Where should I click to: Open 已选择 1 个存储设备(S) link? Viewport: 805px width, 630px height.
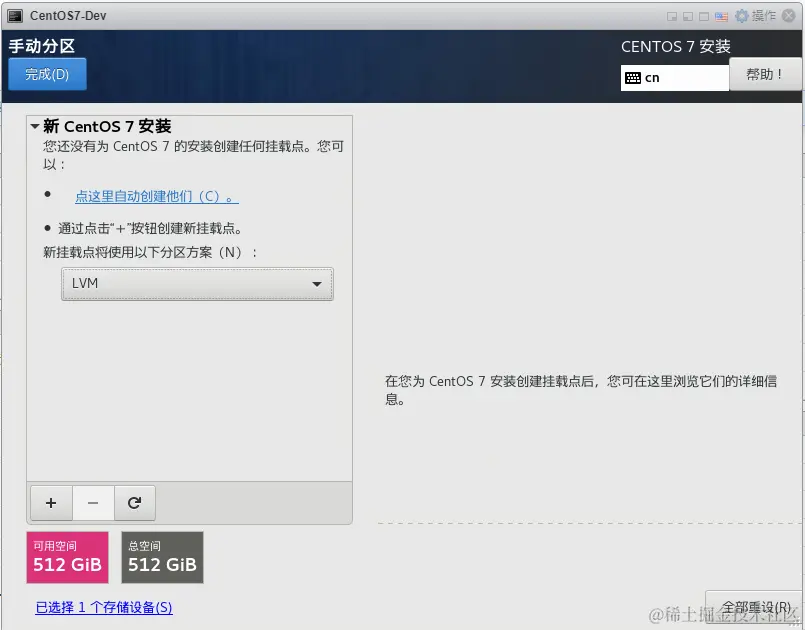coord(104,607)
